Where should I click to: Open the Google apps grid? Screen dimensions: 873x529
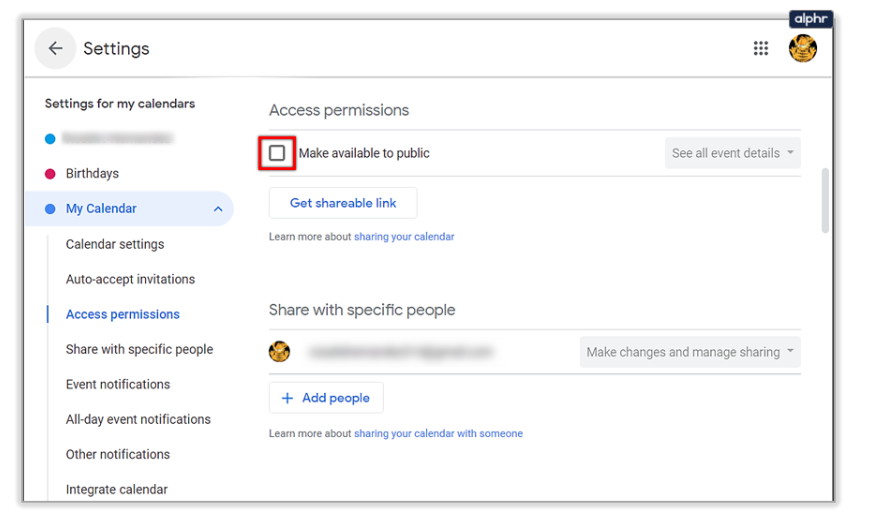761,48
